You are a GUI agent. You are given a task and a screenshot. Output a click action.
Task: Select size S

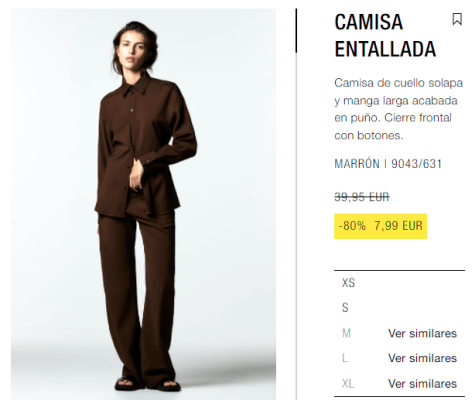345,308
